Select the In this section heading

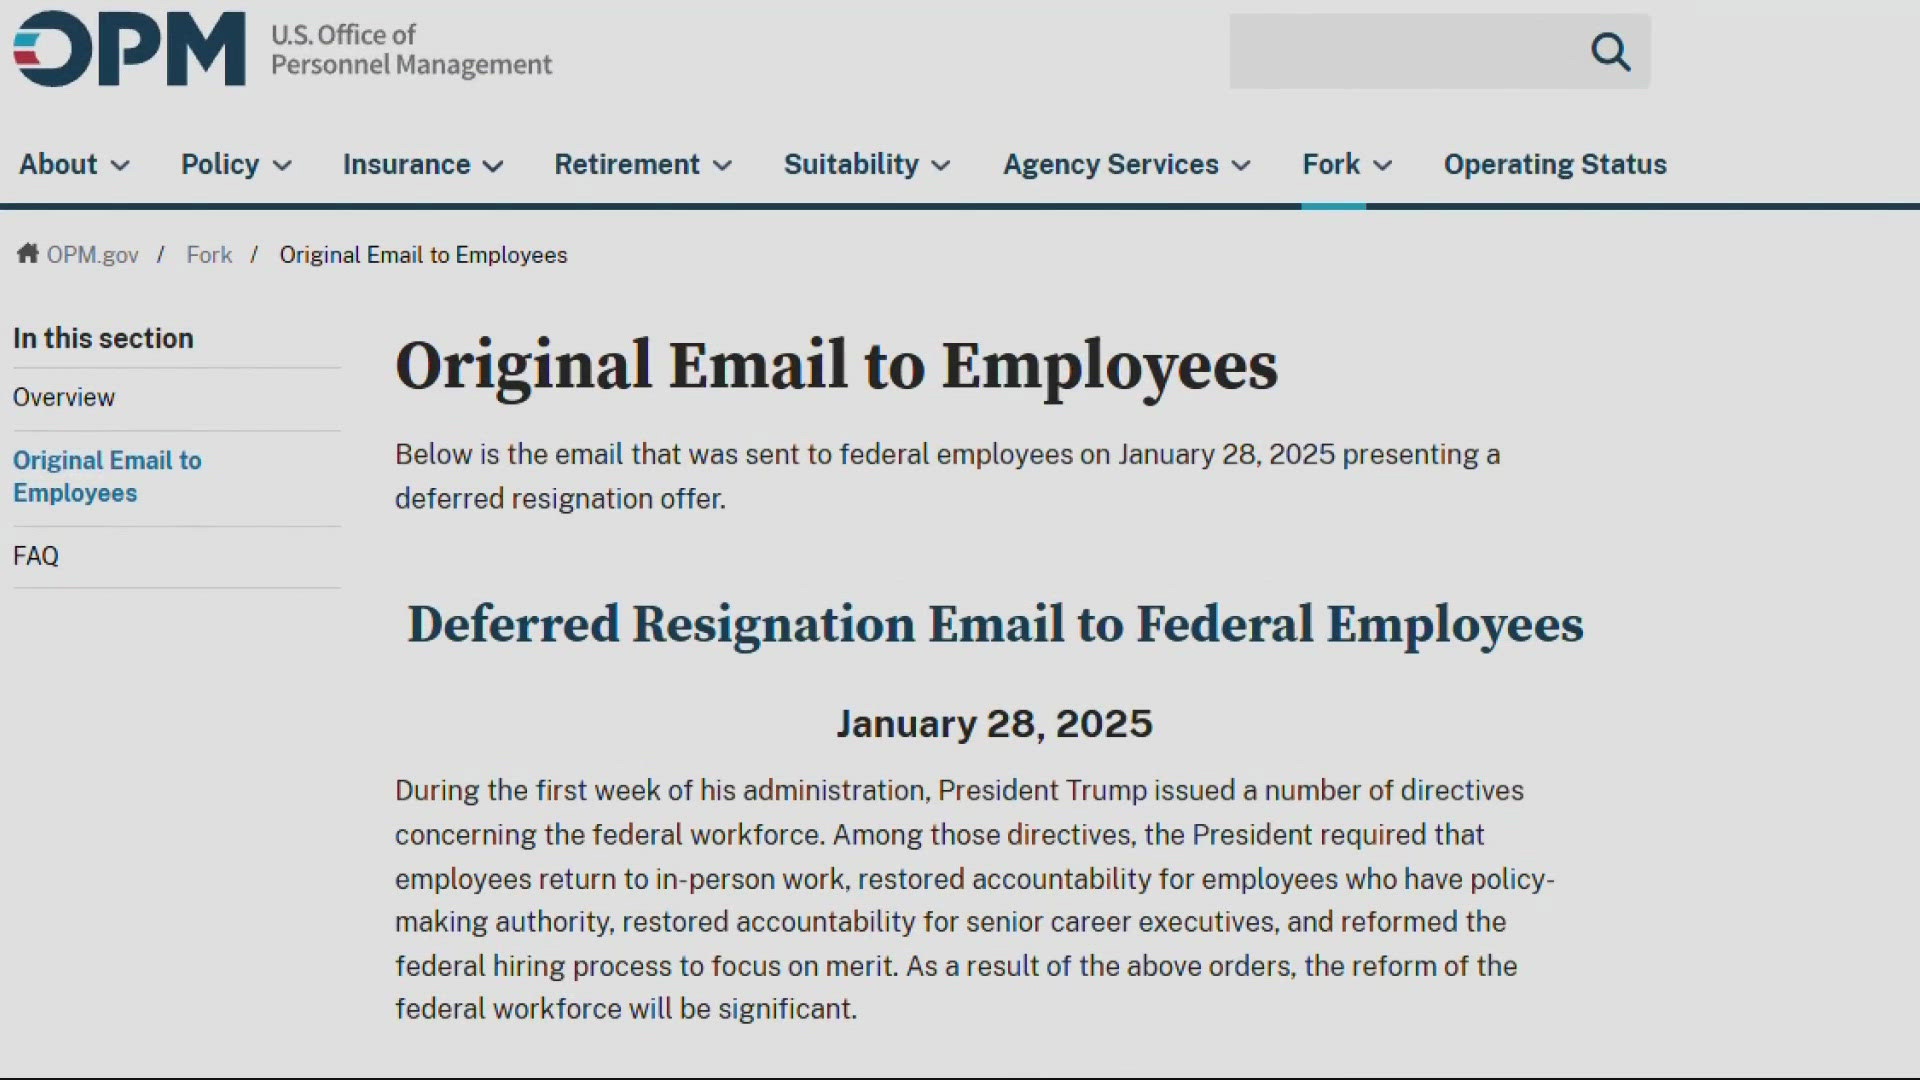point(103,338)
